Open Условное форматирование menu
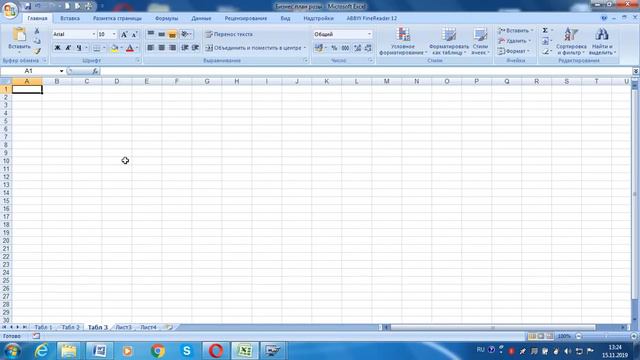Screen dimensions: 640x360 pos(403,41)
